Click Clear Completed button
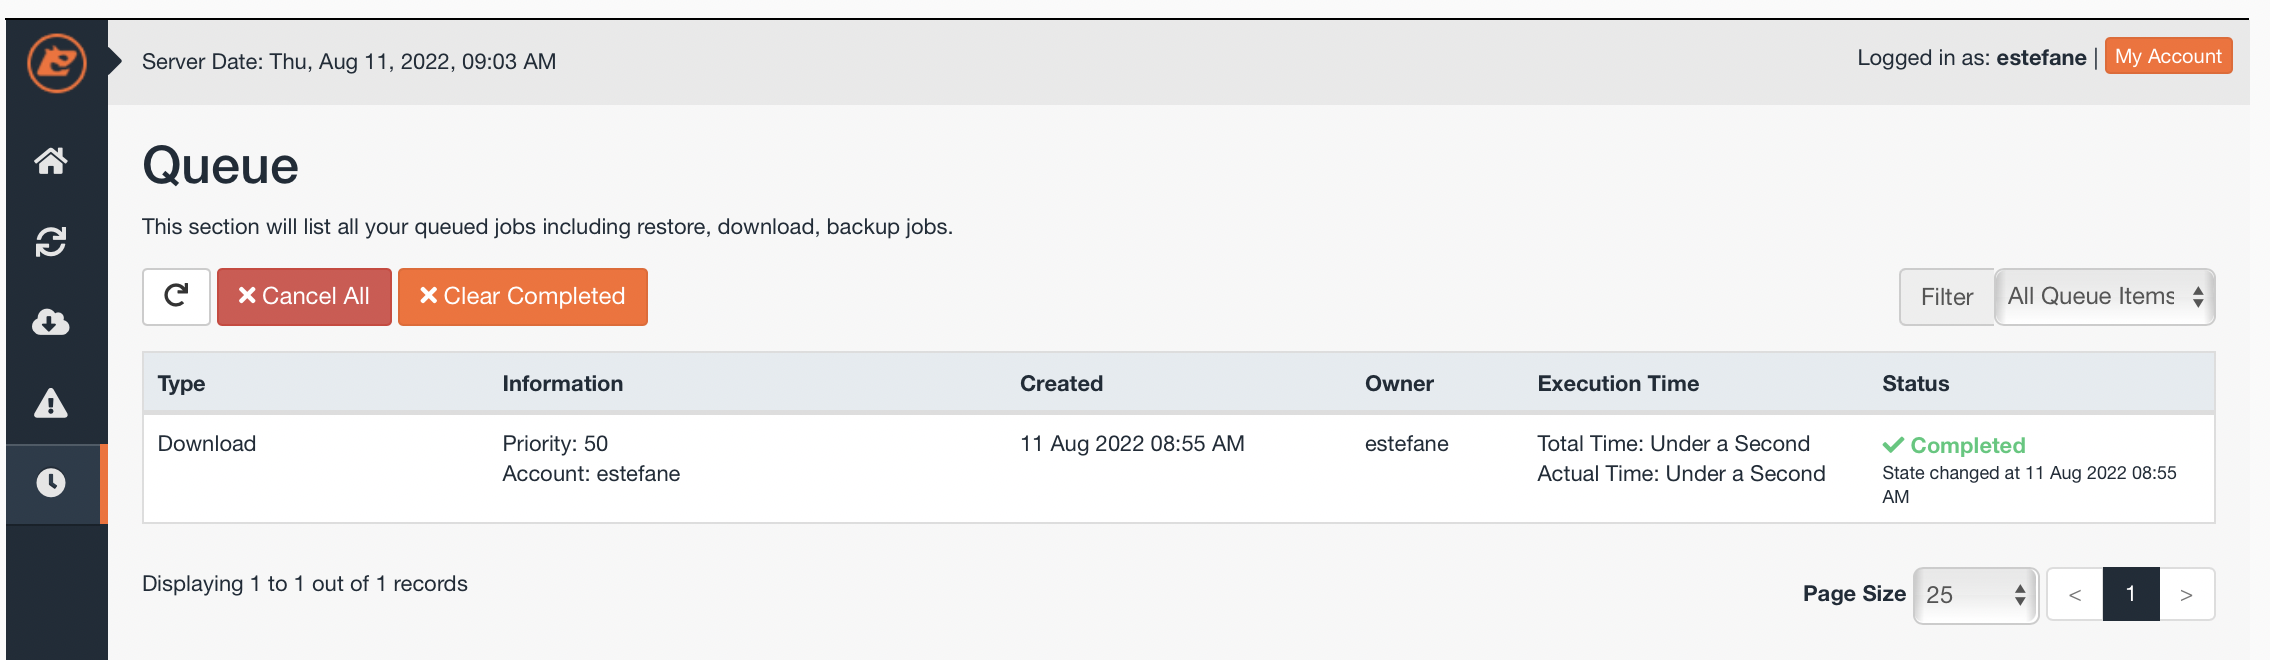The image size is (2270, 660). (522, 296)
